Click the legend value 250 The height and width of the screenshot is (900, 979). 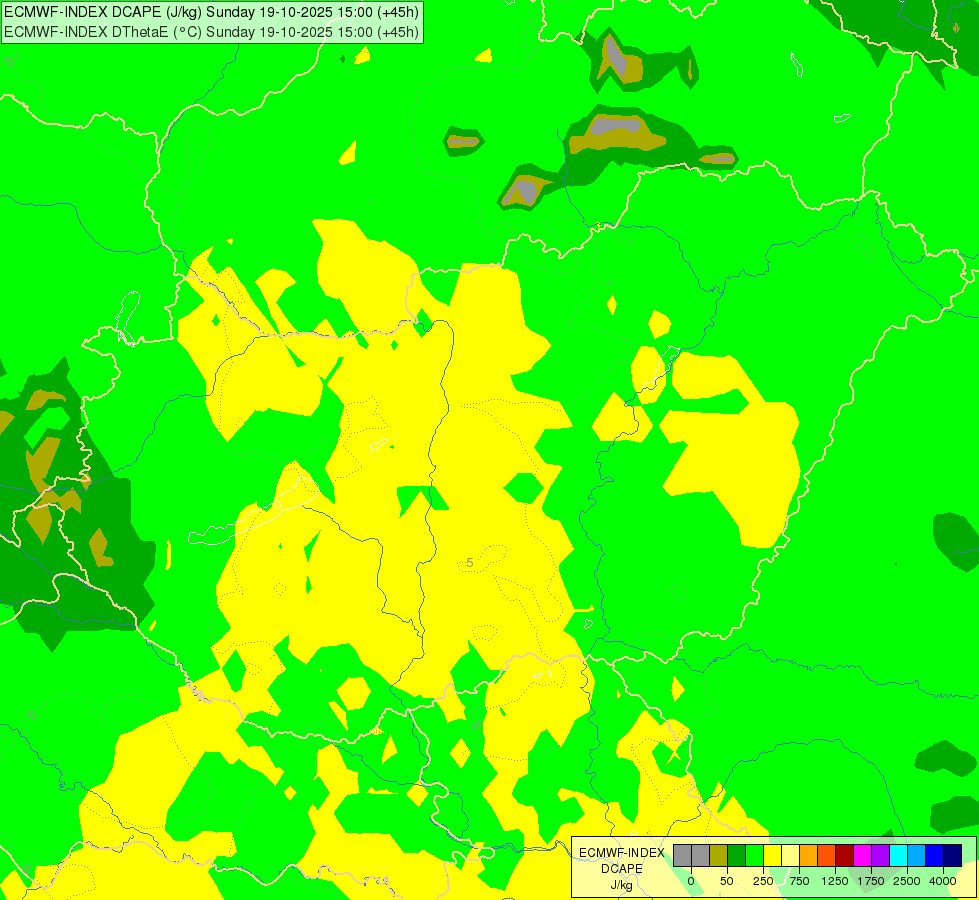763,881
